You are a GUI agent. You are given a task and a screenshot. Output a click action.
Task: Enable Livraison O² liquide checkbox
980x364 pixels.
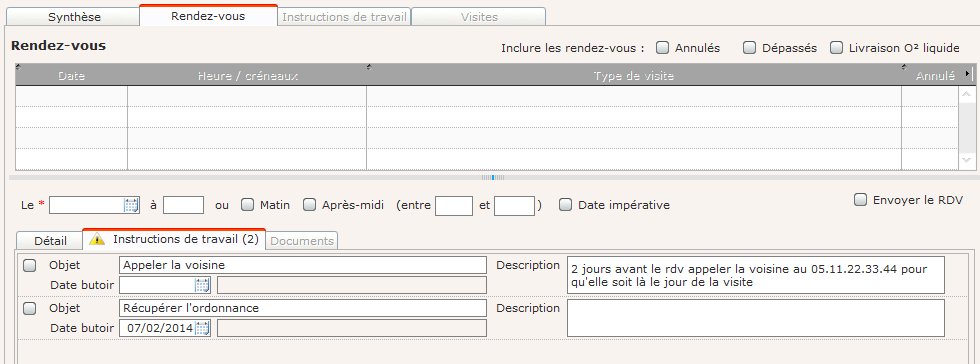(x=836, y=48)
